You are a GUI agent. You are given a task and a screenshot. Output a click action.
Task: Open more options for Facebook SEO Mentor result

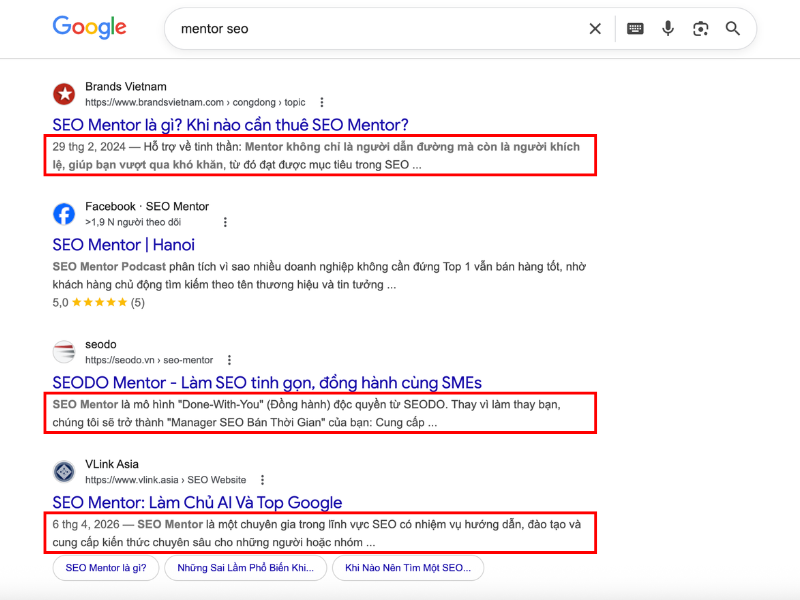(225, 222)
